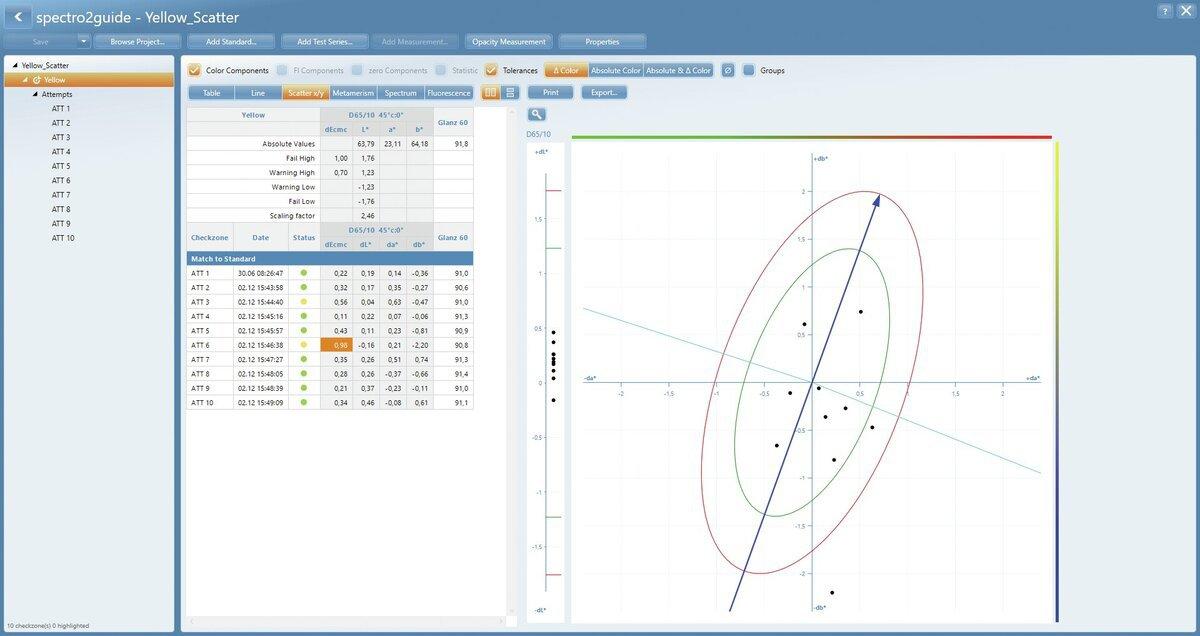Click orange dEcmc value 0,98 for ATT 6
The height and width of the screenshot is (636, 1200).
336,345
